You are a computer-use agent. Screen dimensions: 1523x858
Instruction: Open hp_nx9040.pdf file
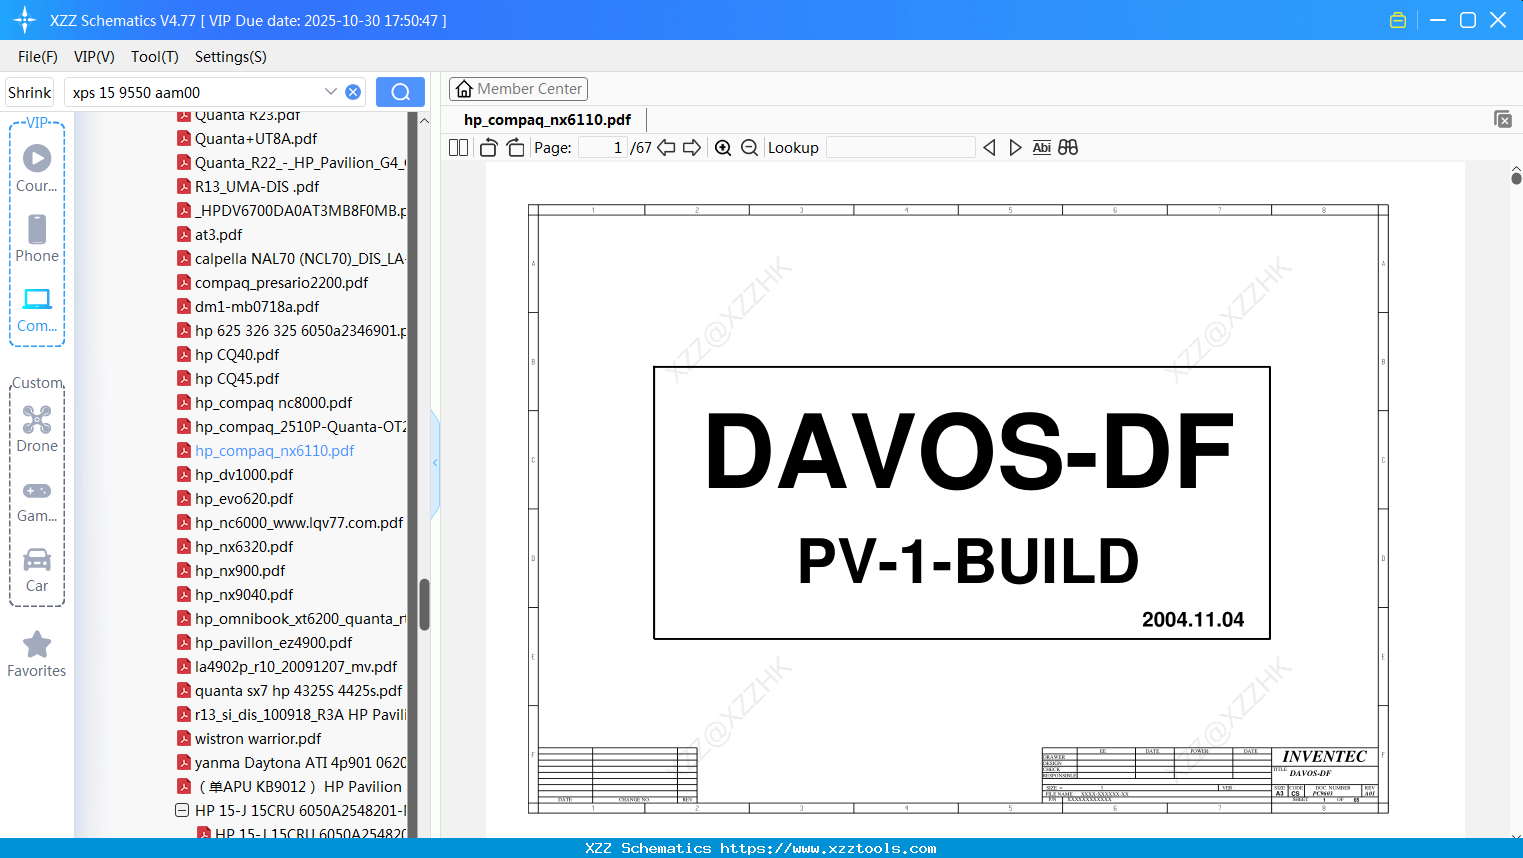pyautogui.click(x=244, y=595)
